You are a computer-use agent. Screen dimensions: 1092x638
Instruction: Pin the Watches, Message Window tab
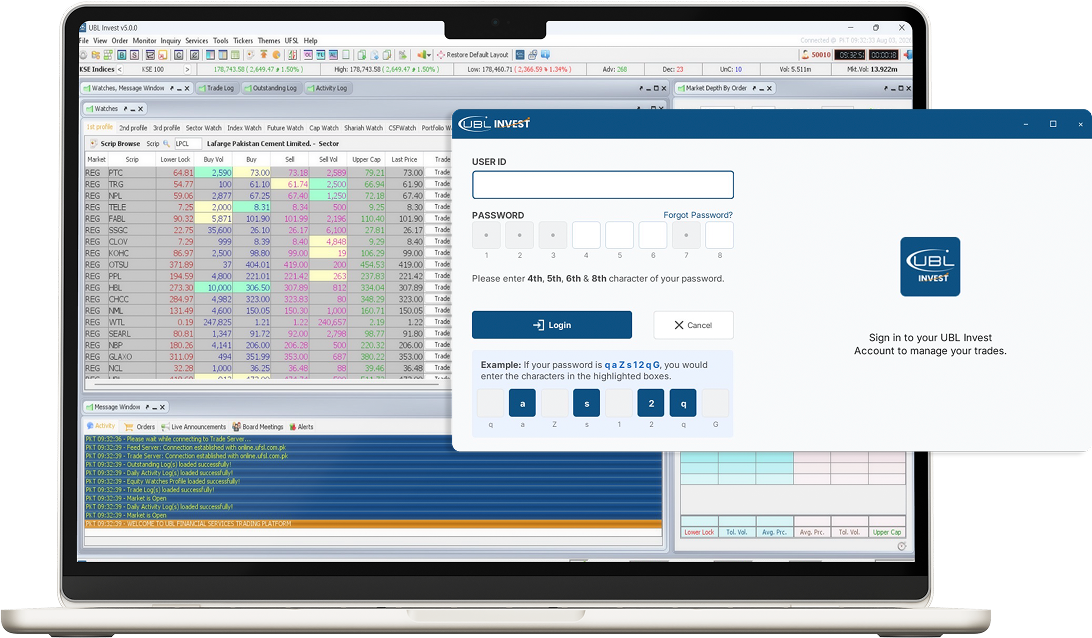171,88
